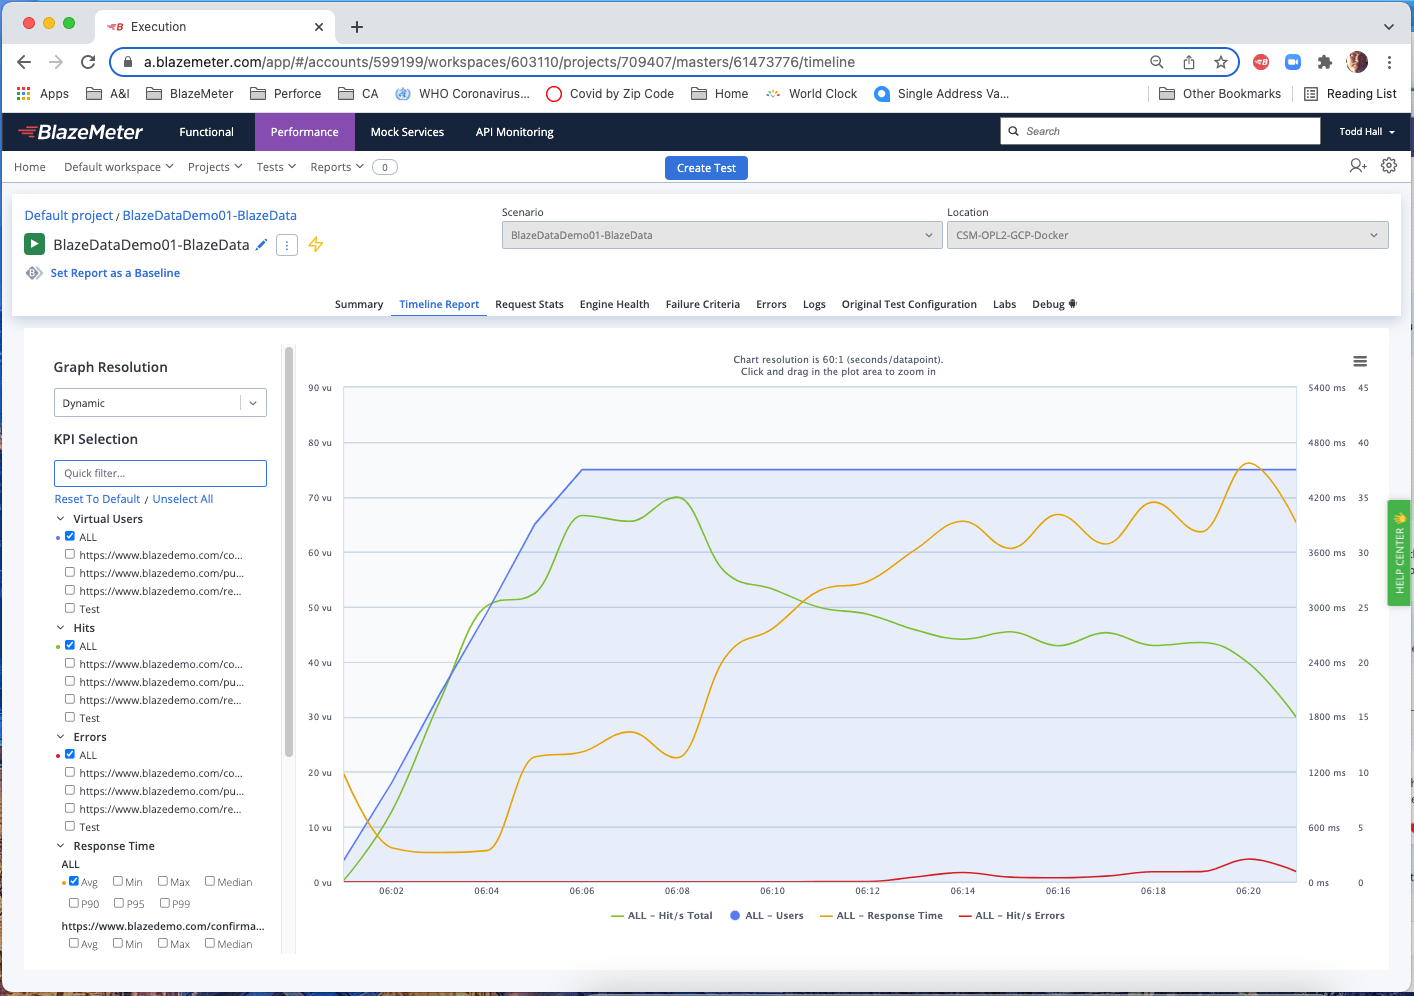Click the invite users icon
Image resolution: width=1414 pixels, height=996 pixels.
pos(1358,166)
